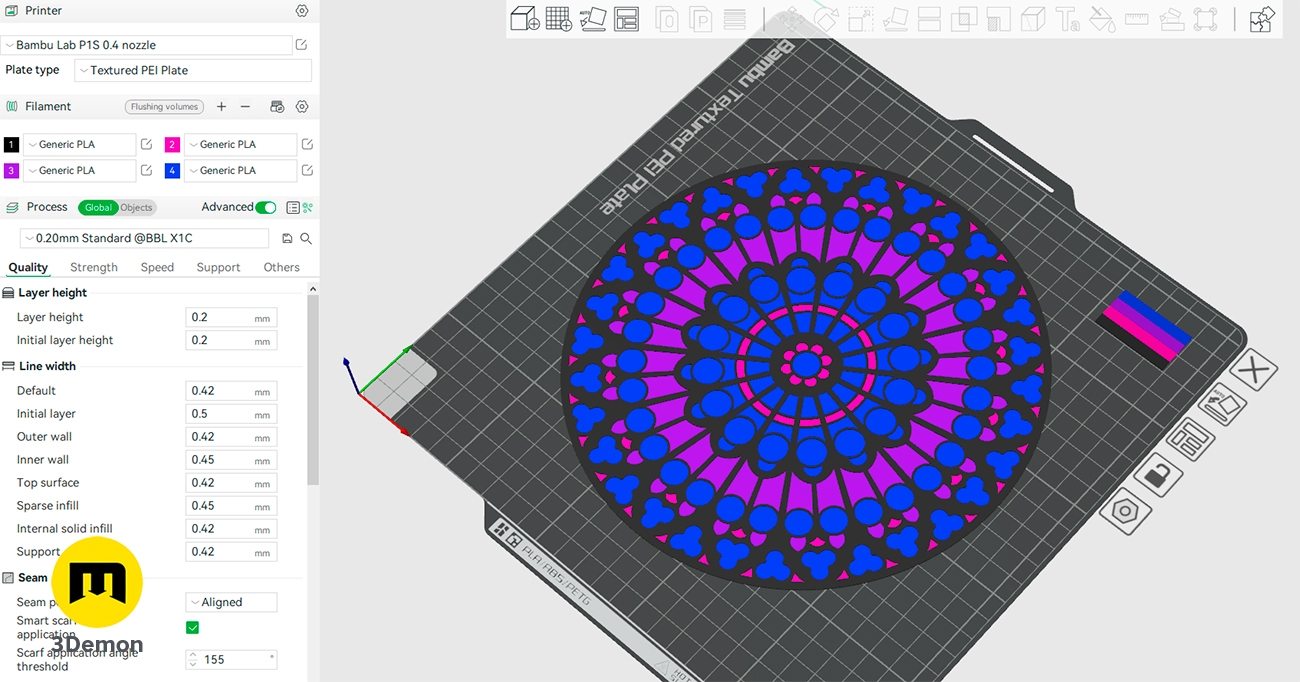Add a filament with the plus icon

tap(221, 107)
